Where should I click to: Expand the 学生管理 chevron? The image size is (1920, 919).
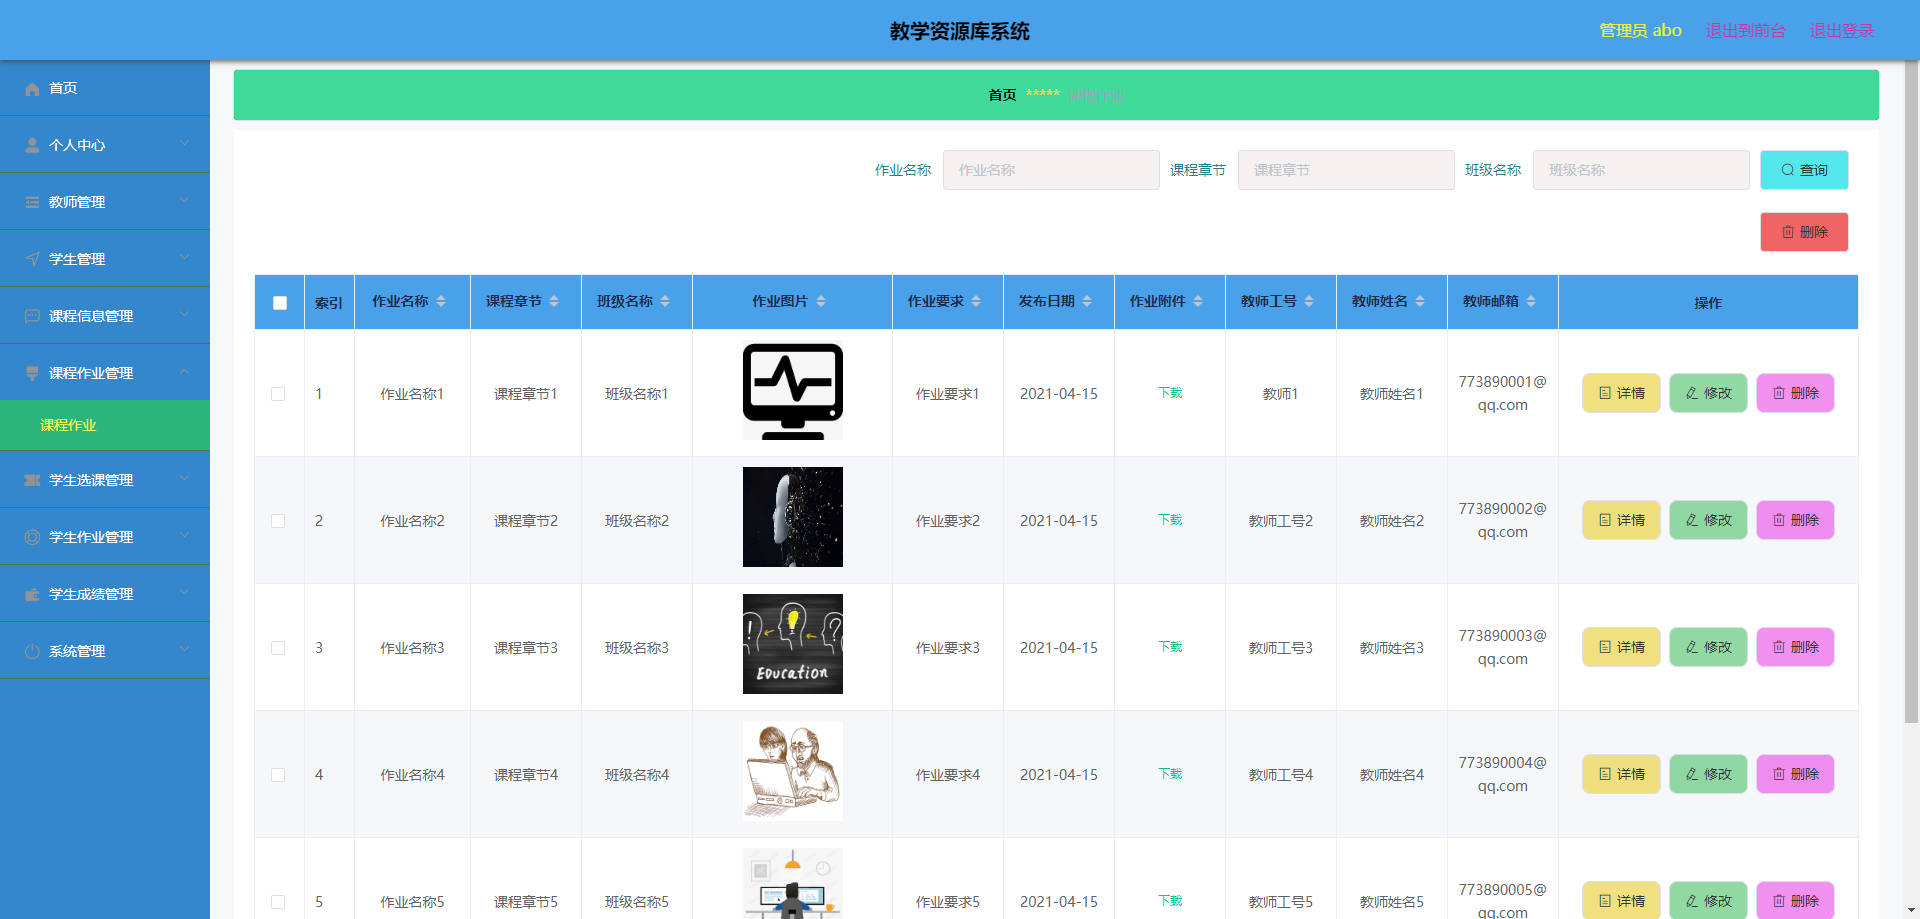coord(185,258)
